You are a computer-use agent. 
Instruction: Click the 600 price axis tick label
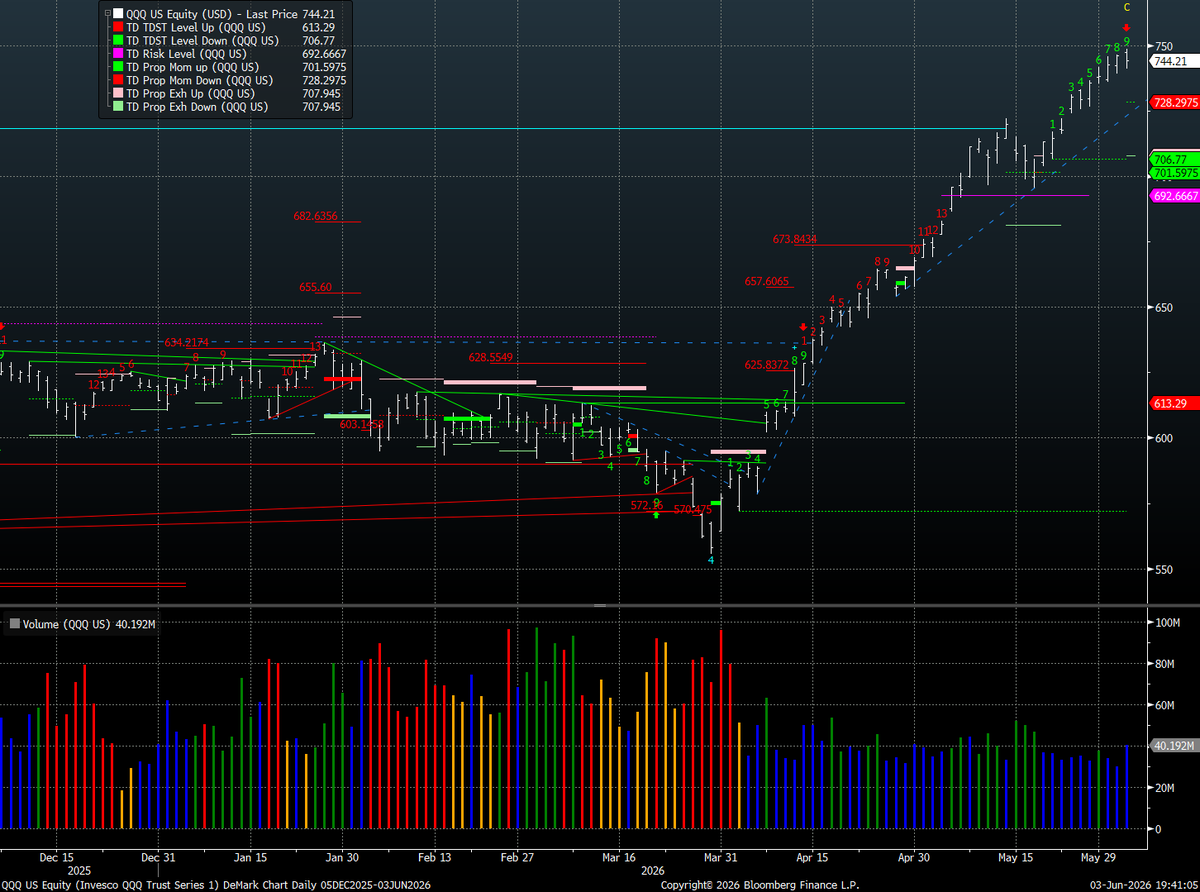click(1164, 438)
